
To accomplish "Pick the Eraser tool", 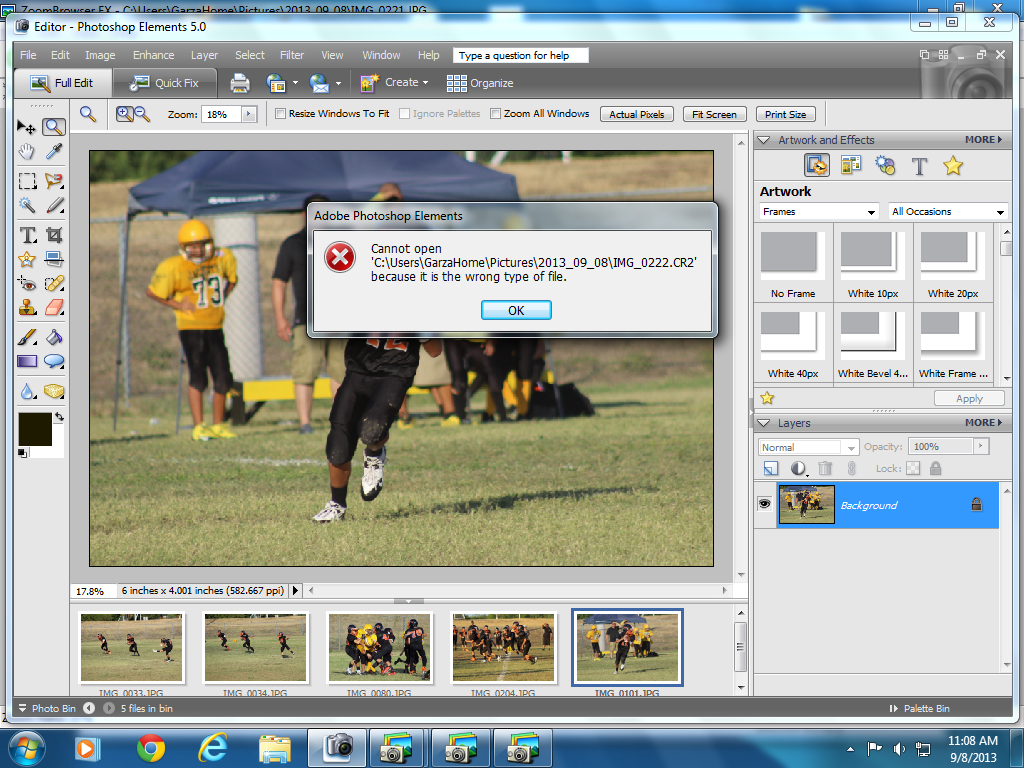I will [x=54, y=307].
